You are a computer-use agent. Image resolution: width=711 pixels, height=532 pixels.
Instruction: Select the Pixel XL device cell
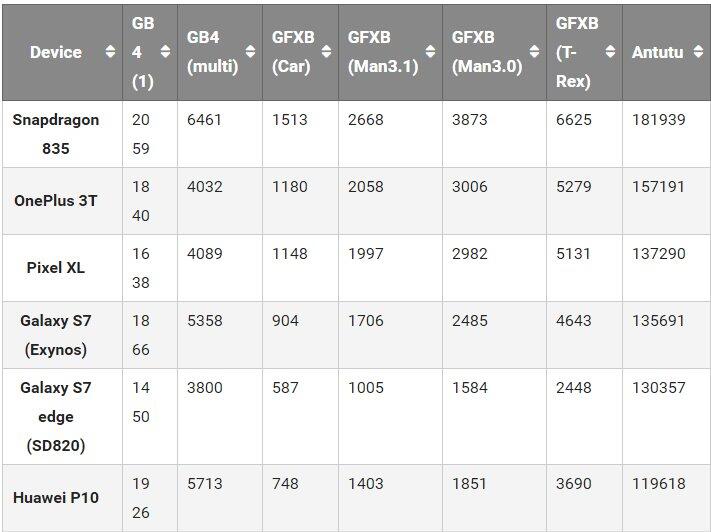point(56,268)
